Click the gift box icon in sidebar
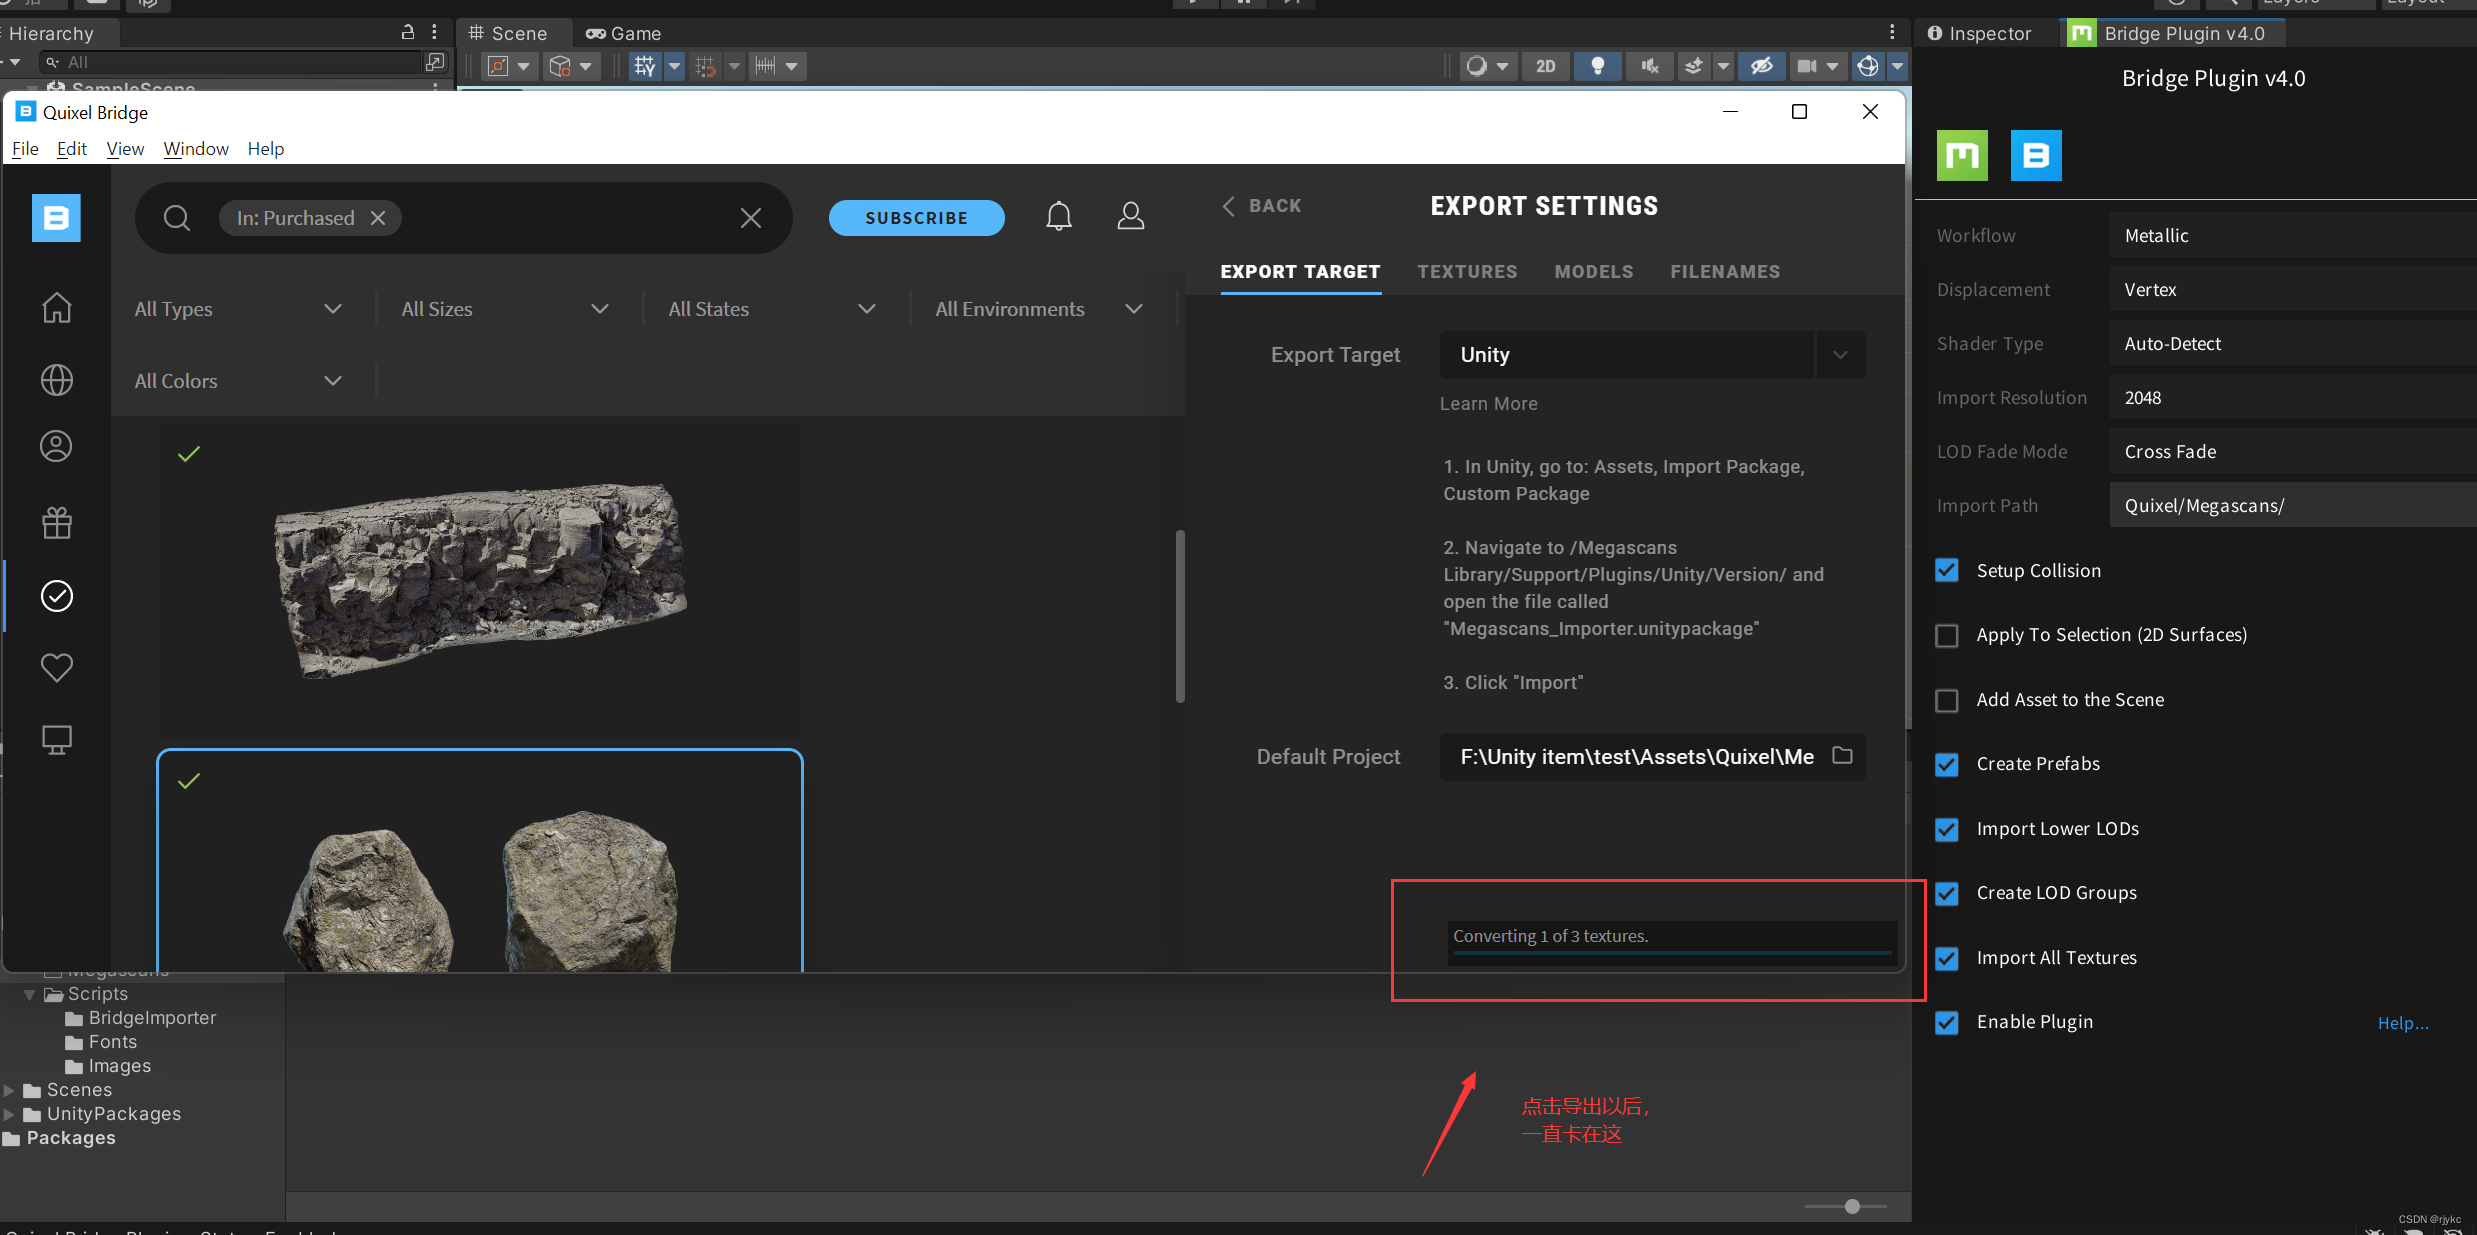The width and height of the screenshot is (2477, 1235). (x=56, y=523)
